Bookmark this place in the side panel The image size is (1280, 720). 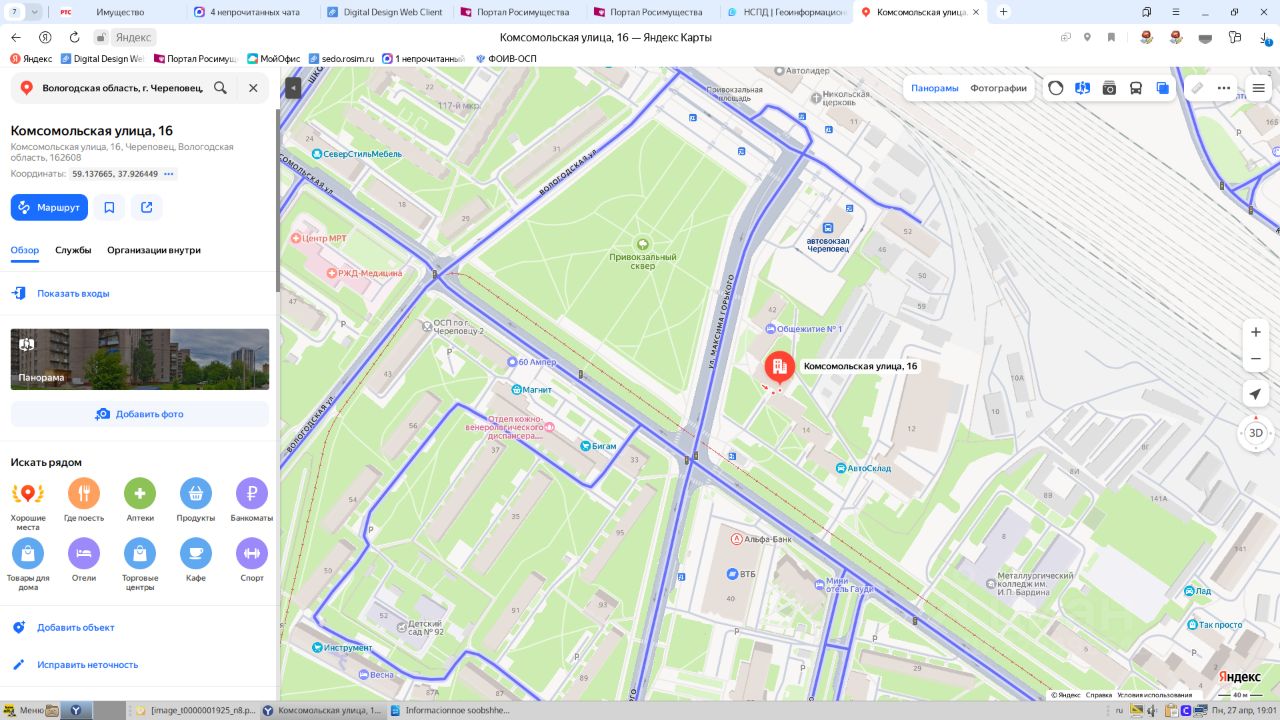109,207
